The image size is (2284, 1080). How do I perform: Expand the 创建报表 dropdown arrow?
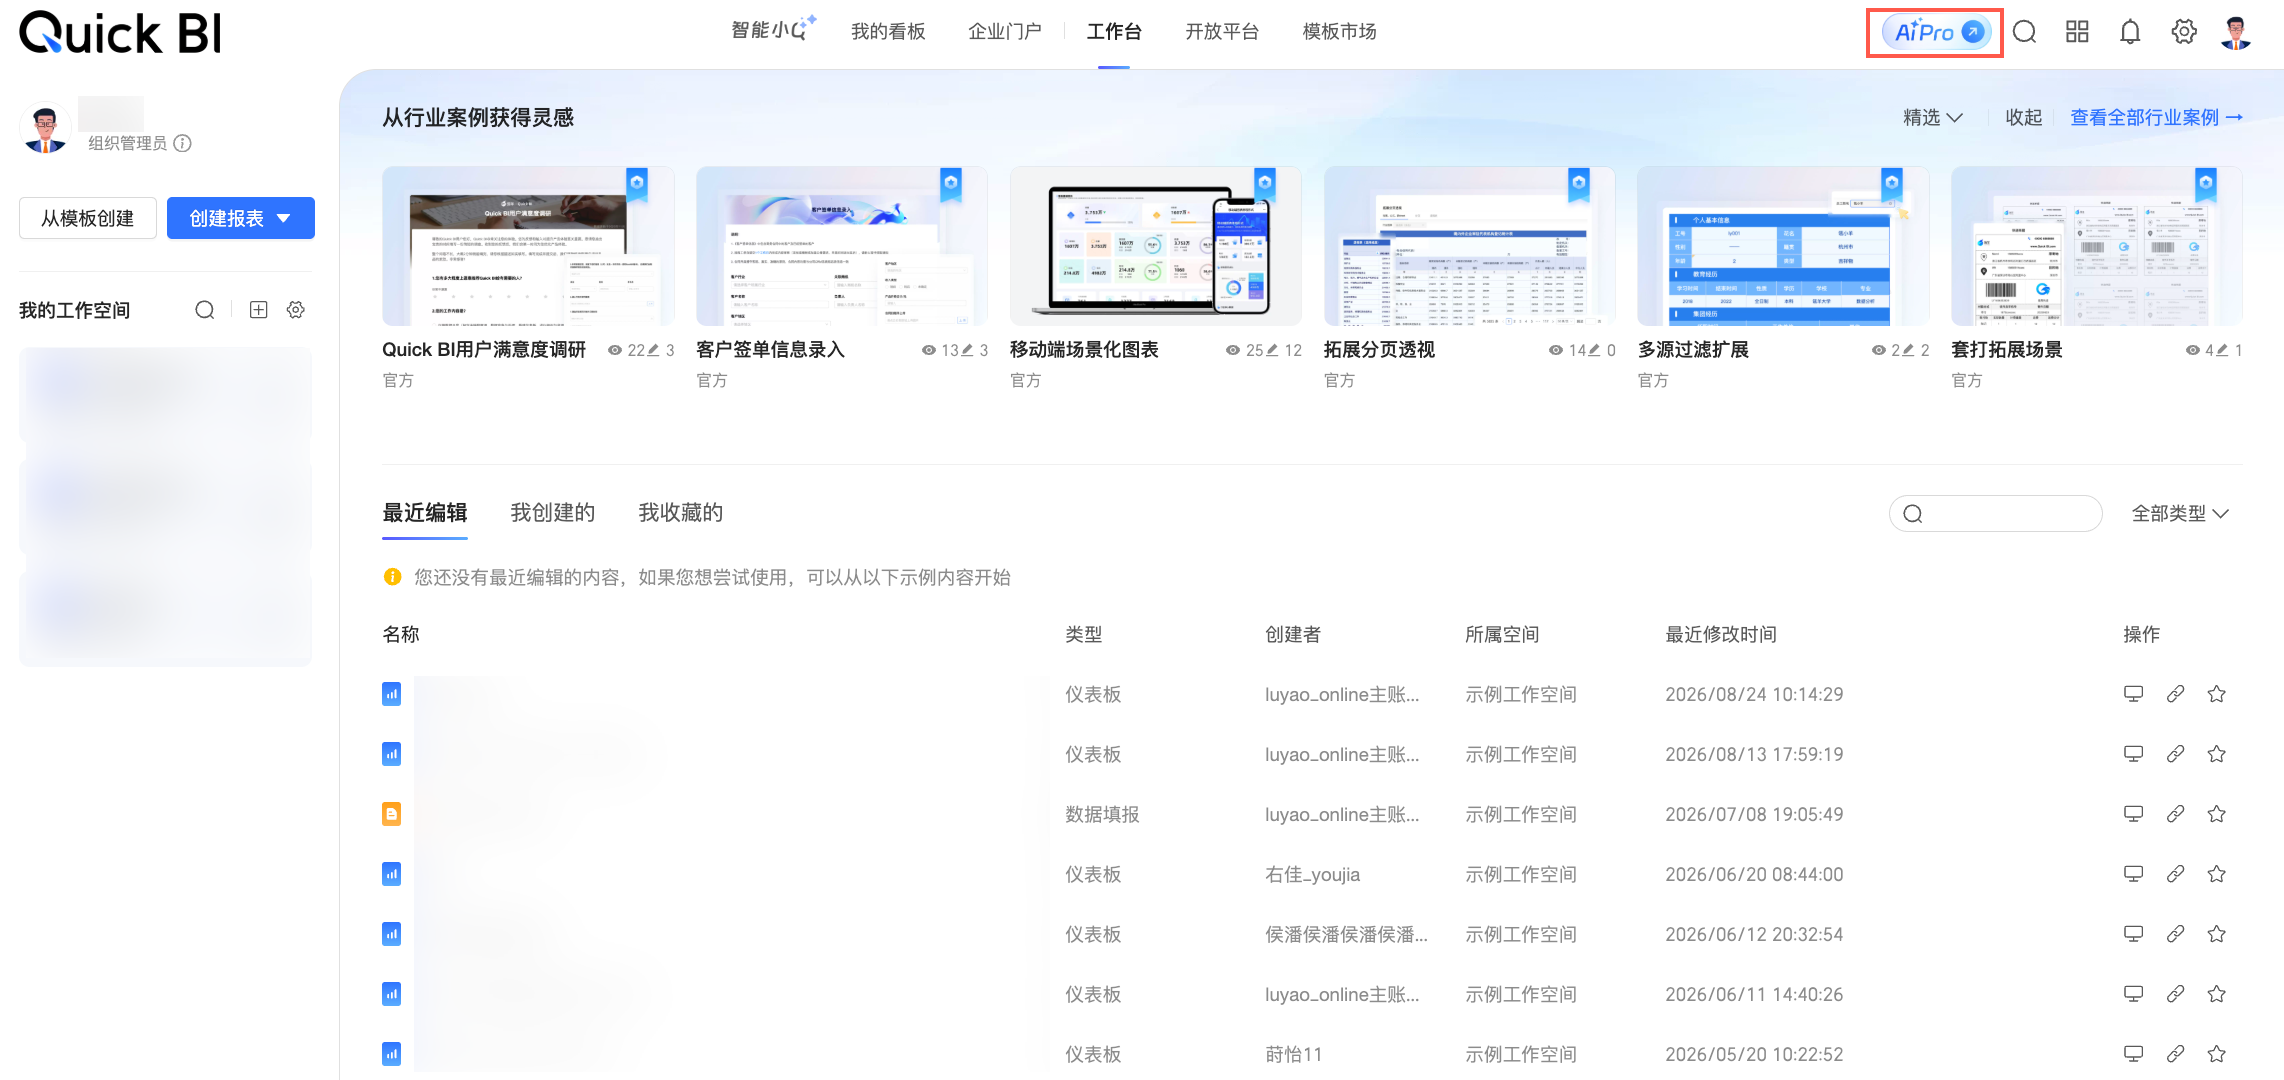click(284, 218)
